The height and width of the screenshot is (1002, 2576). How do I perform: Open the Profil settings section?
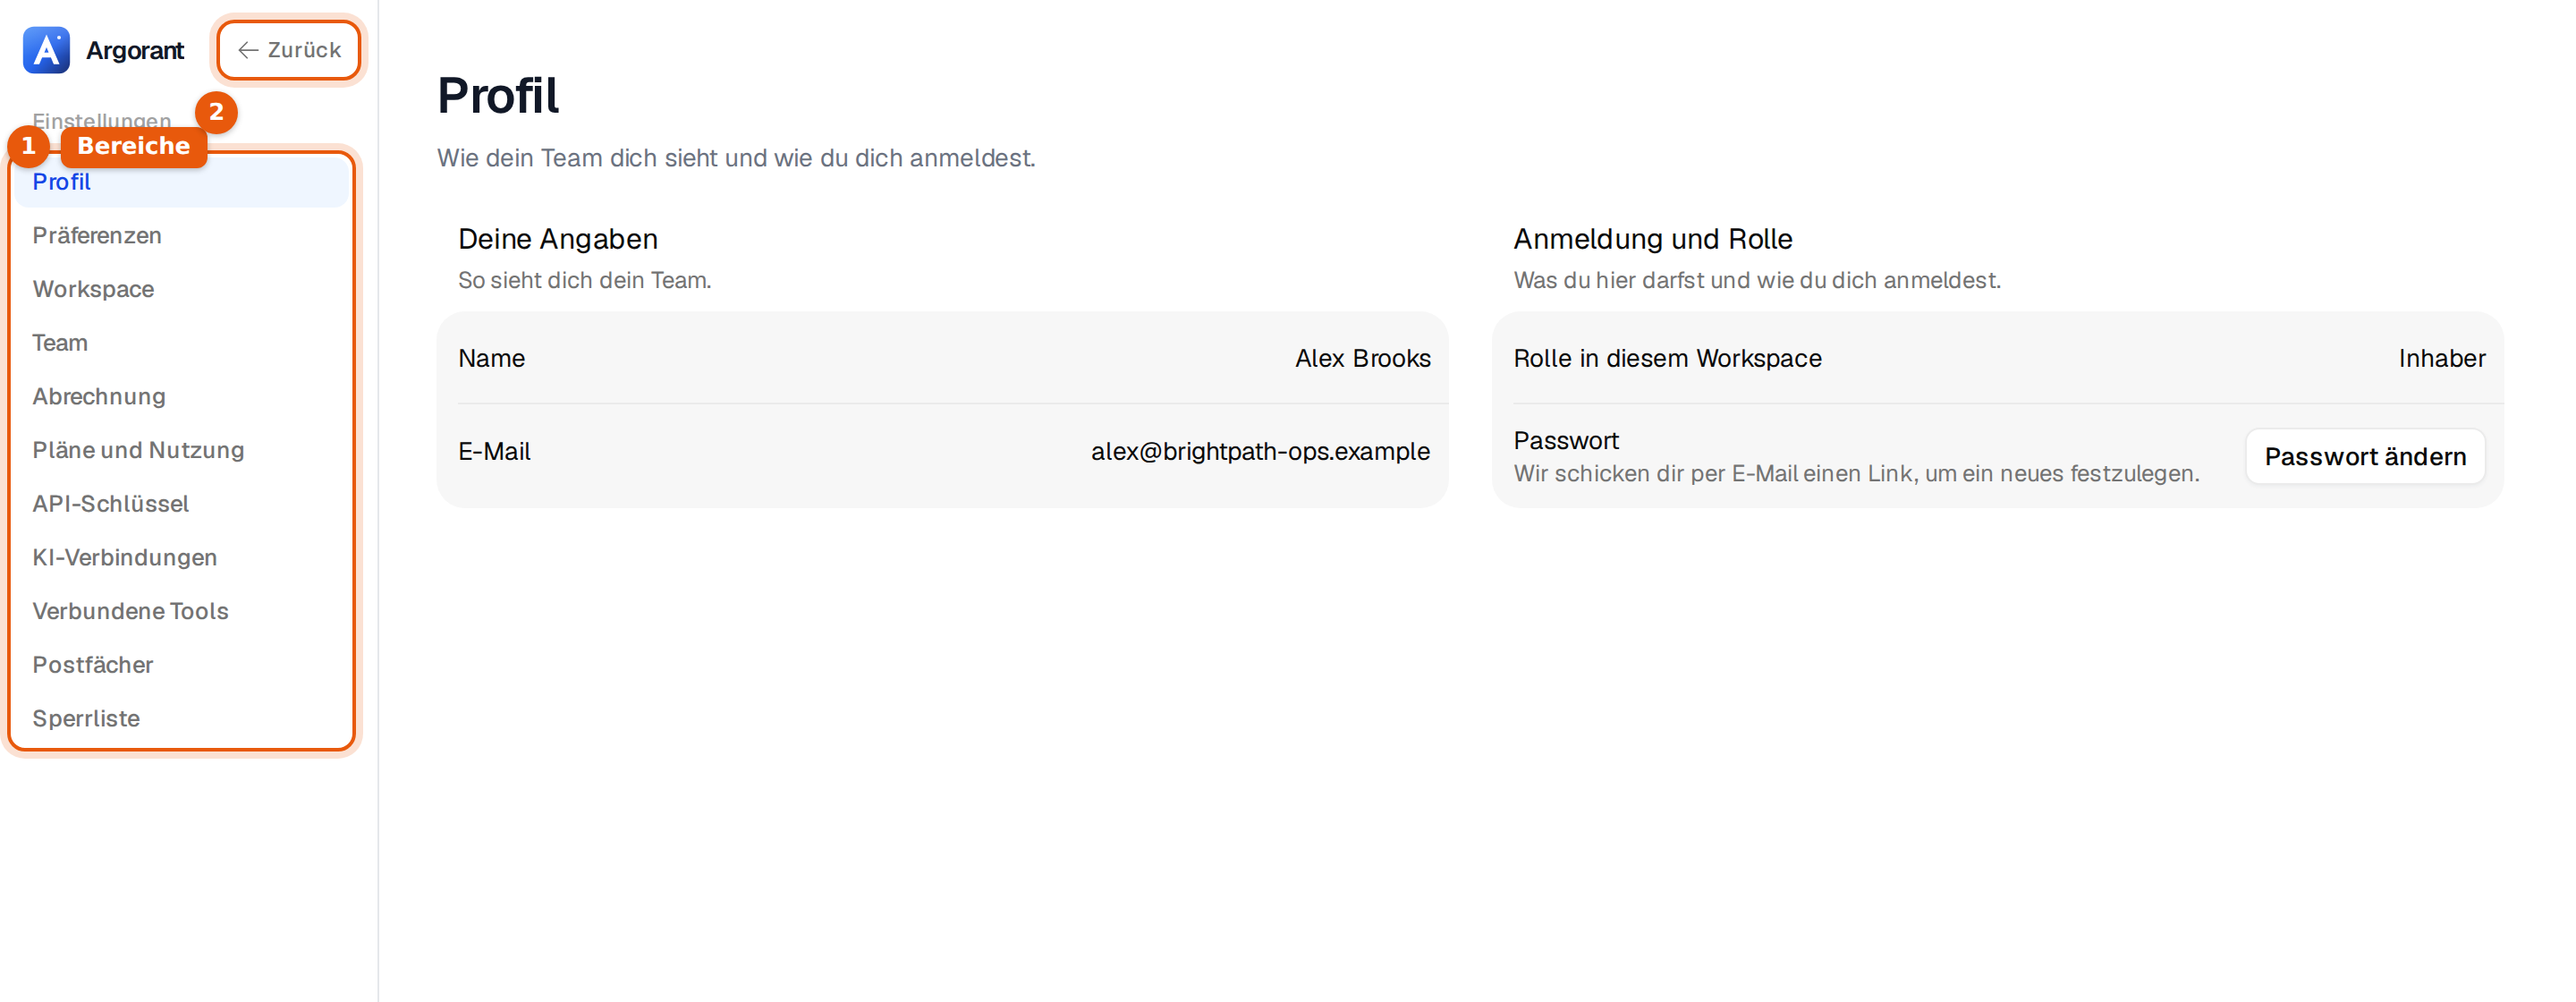point(181,182)
